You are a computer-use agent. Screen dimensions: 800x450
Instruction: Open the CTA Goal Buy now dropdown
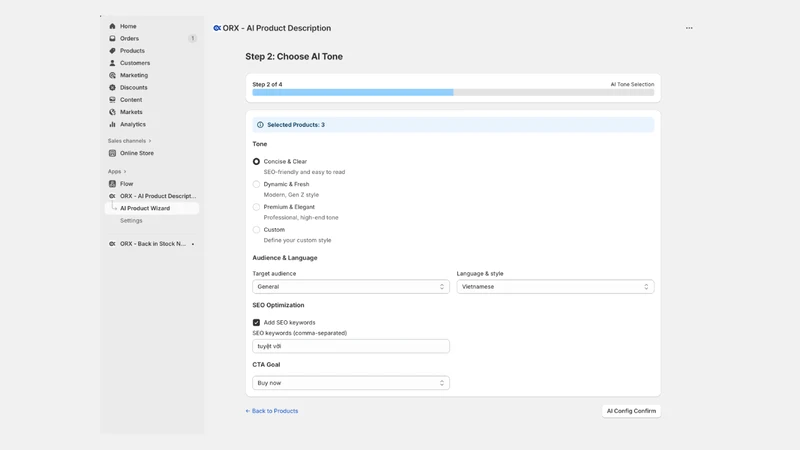coord(351,383)
